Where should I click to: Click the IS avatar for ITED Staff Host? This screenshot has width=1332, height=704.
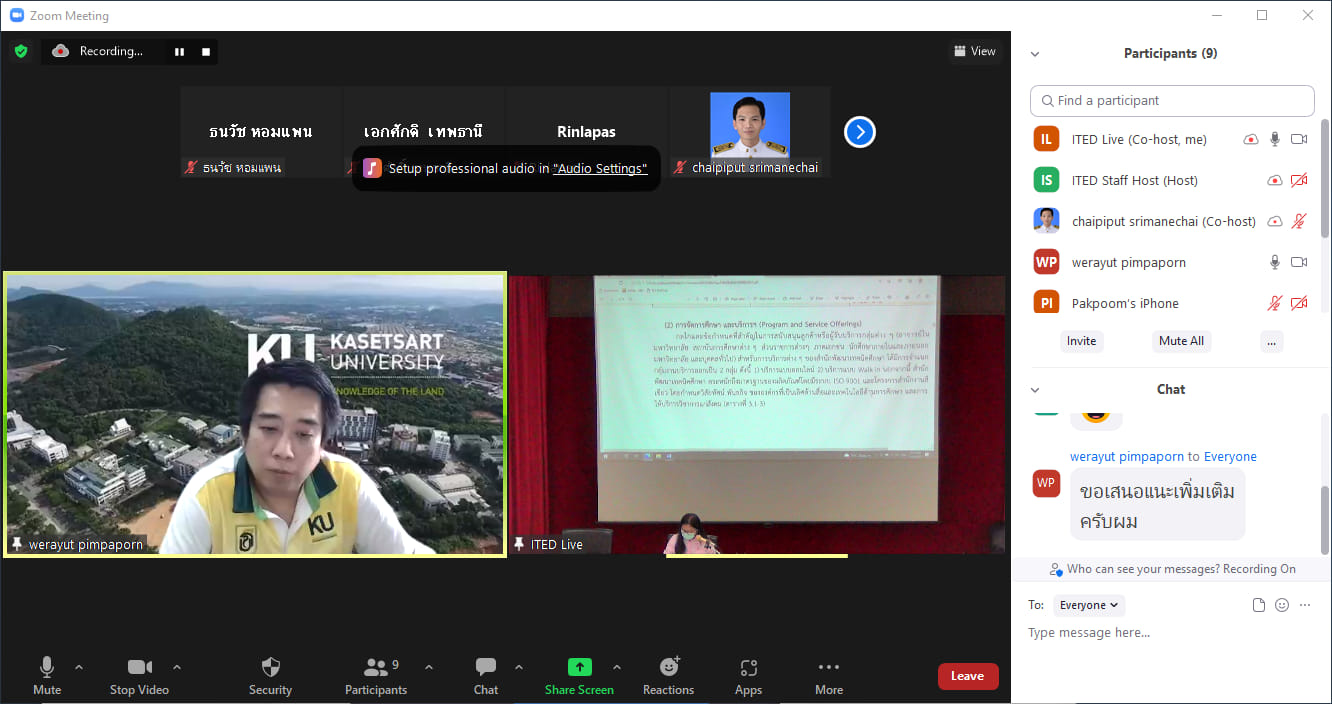1046,181
